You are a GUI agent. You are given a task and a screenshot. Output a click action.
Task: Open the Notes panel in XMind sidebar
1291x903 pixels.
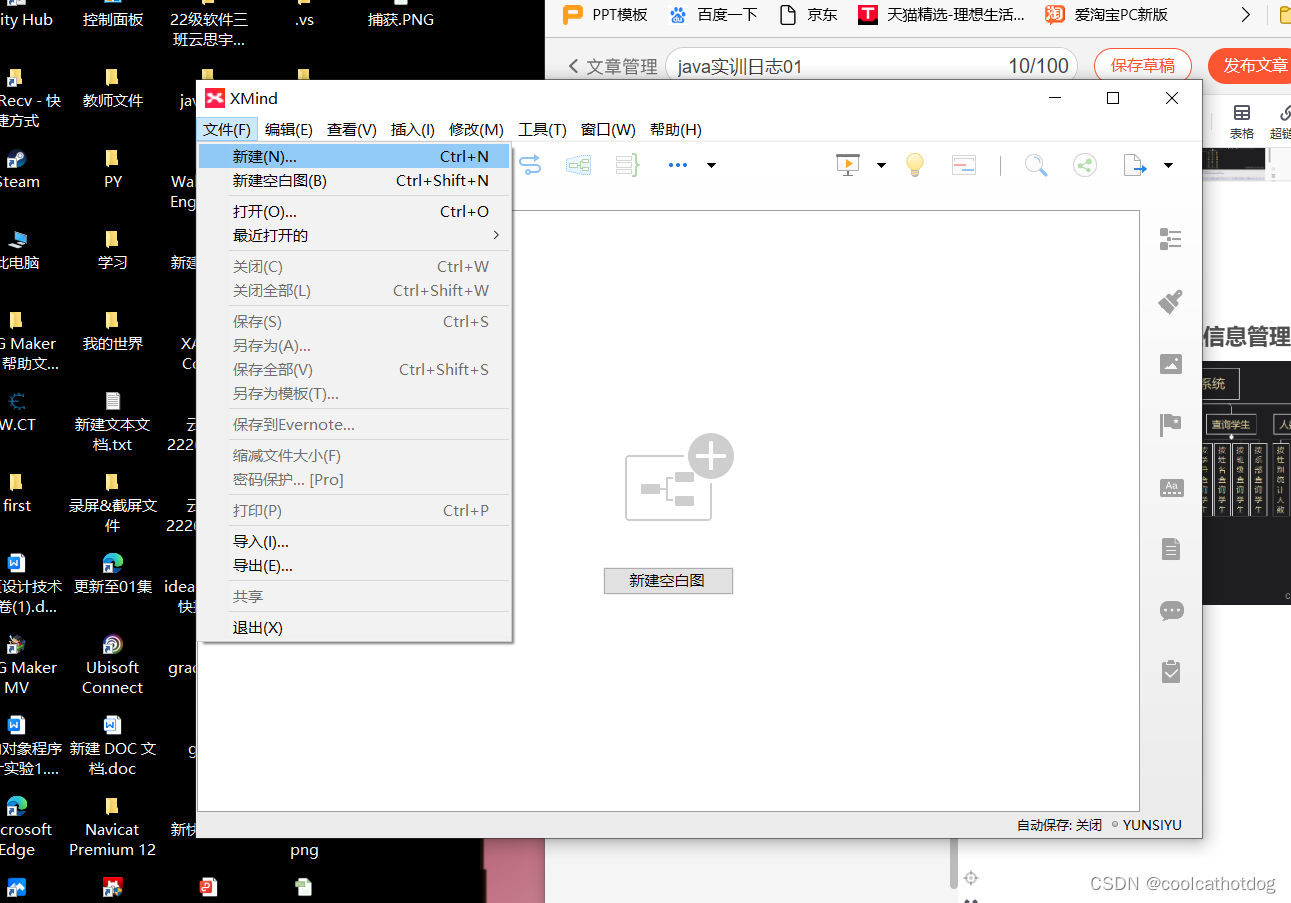(x=1171, y=549)
